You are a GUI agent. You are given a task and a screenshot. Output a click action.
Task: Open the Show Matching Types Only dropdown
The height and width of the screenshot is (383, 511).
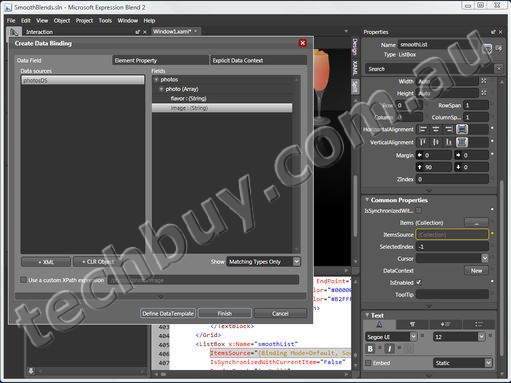click(x=296, y=262)
